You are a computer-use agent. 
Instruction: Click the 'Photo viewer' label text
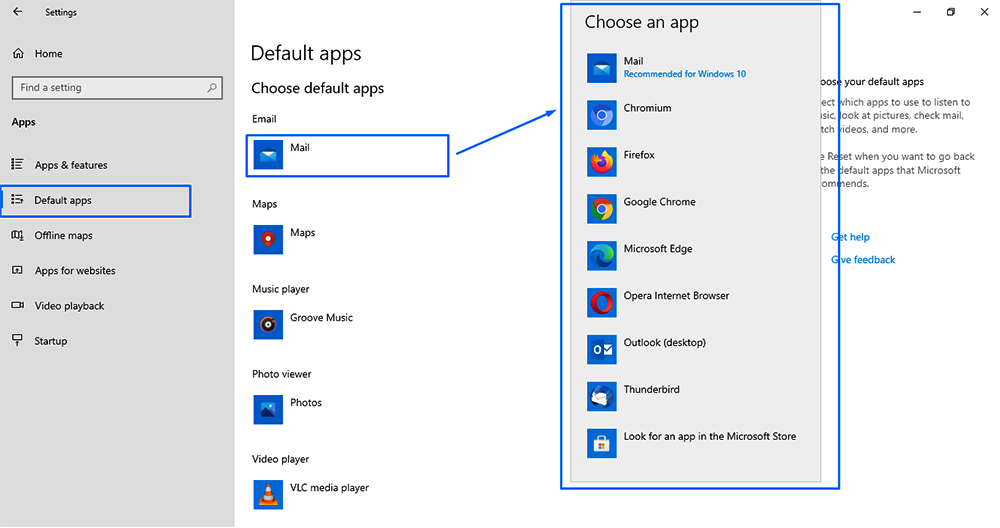[281, 374]
